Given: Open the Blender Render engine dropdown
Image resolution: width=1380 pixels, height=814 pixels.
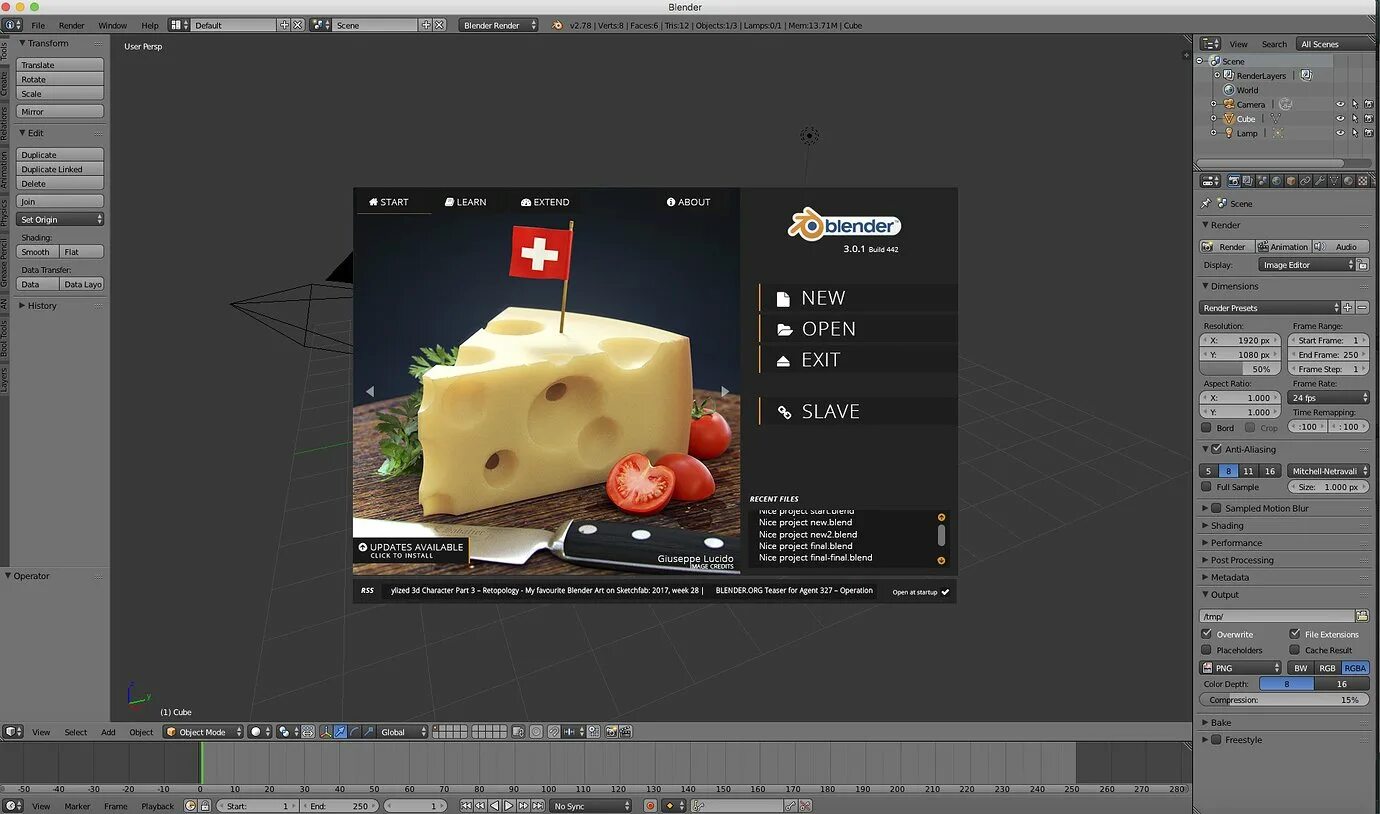Looking at the screenshot, I should [498, 25].
